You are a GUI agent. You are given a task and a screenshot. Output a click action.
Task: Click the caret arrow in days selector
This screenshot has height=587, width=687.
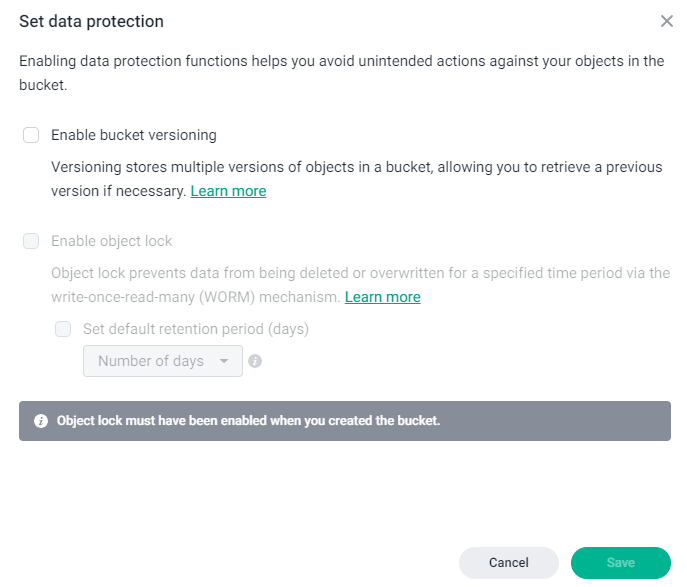pos(224,361)
